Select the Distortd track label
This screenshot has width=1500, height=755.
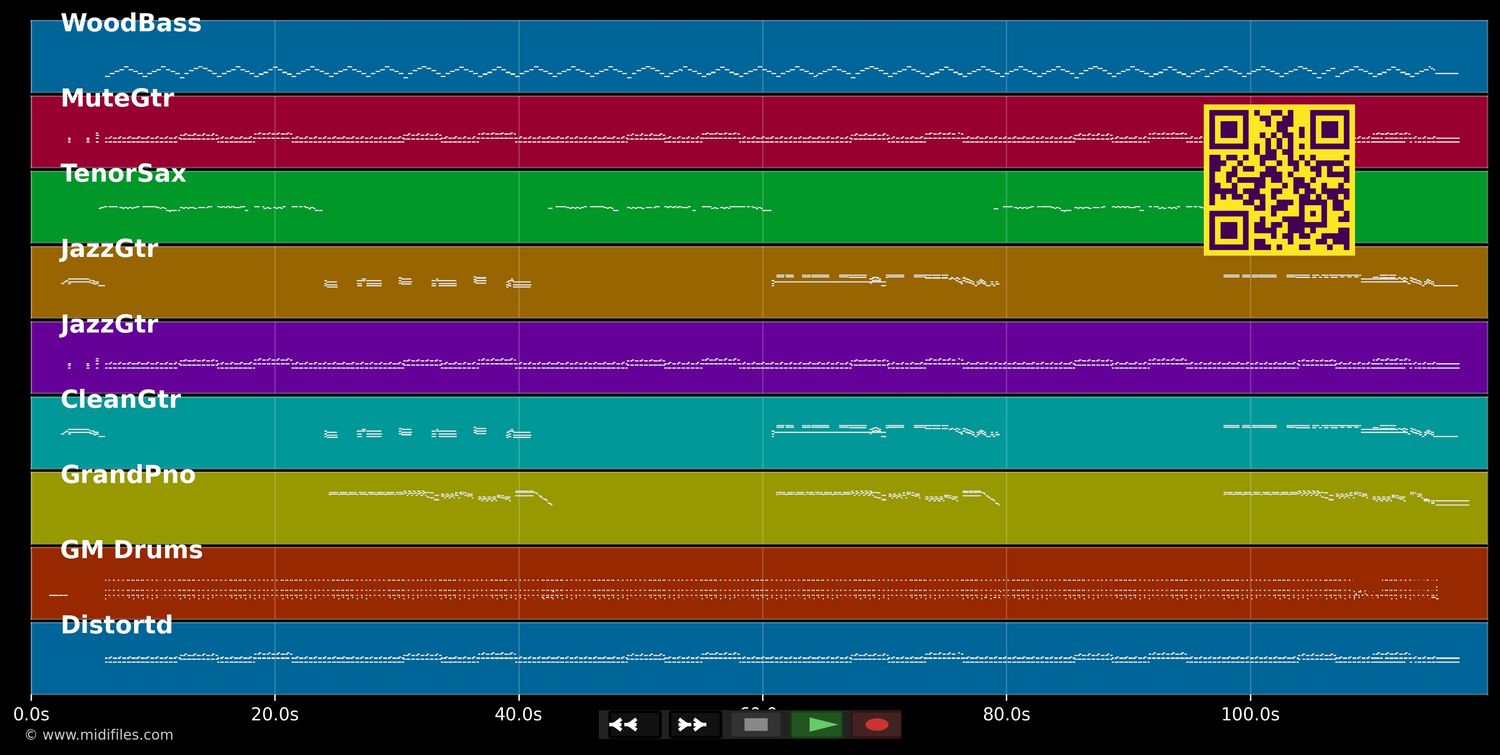pyautogui.click(x=116, y=624)
